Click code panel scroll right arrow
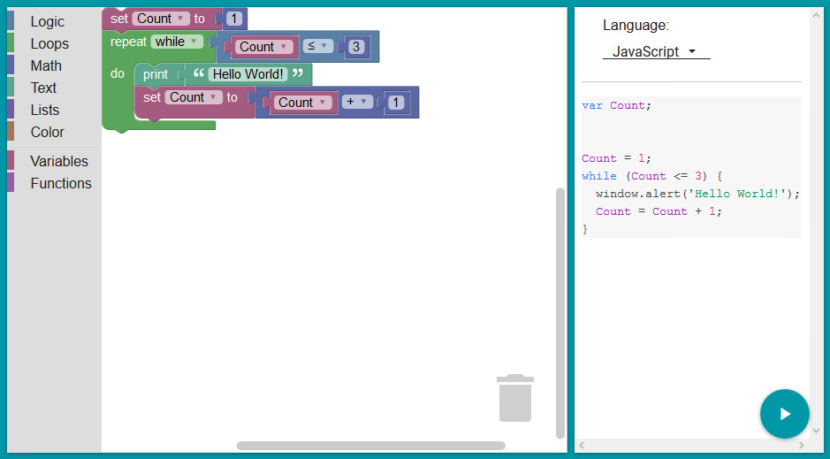 pyautogui.click(x=801, y=445)
